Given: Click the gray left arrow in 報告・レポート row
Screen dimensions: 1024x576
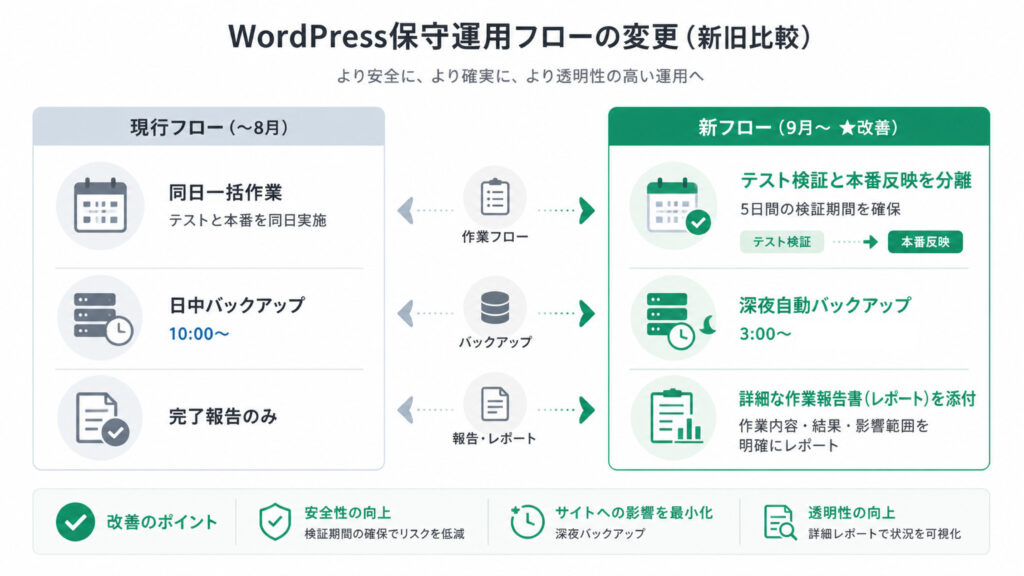Looking at the screenshot, I should 406,410.
